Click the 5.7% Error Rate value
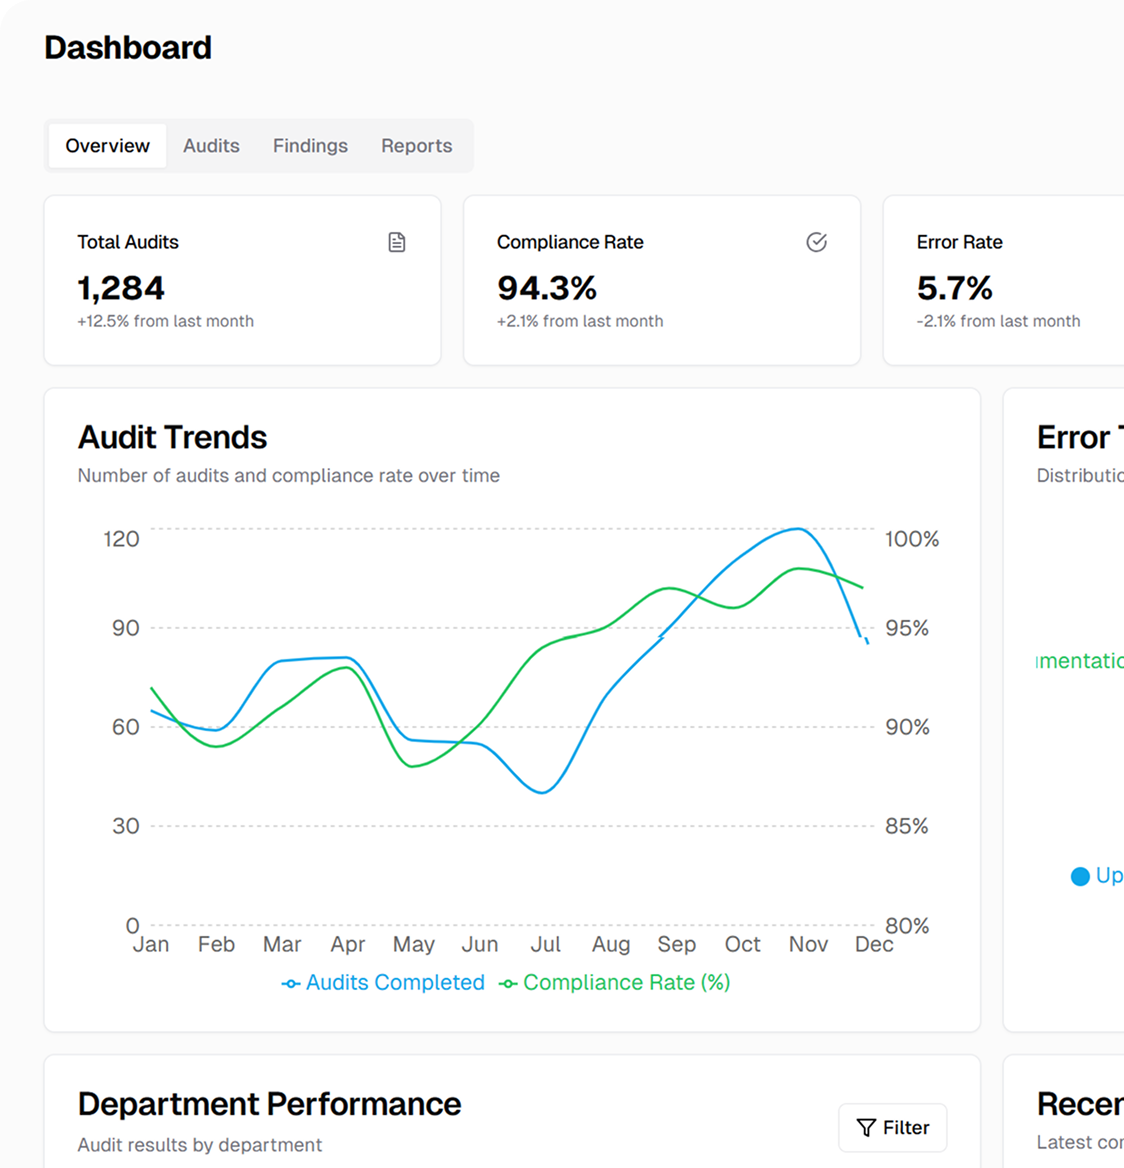The height and width of the screenshot is (1168, 1124). (x=954, y=288)
